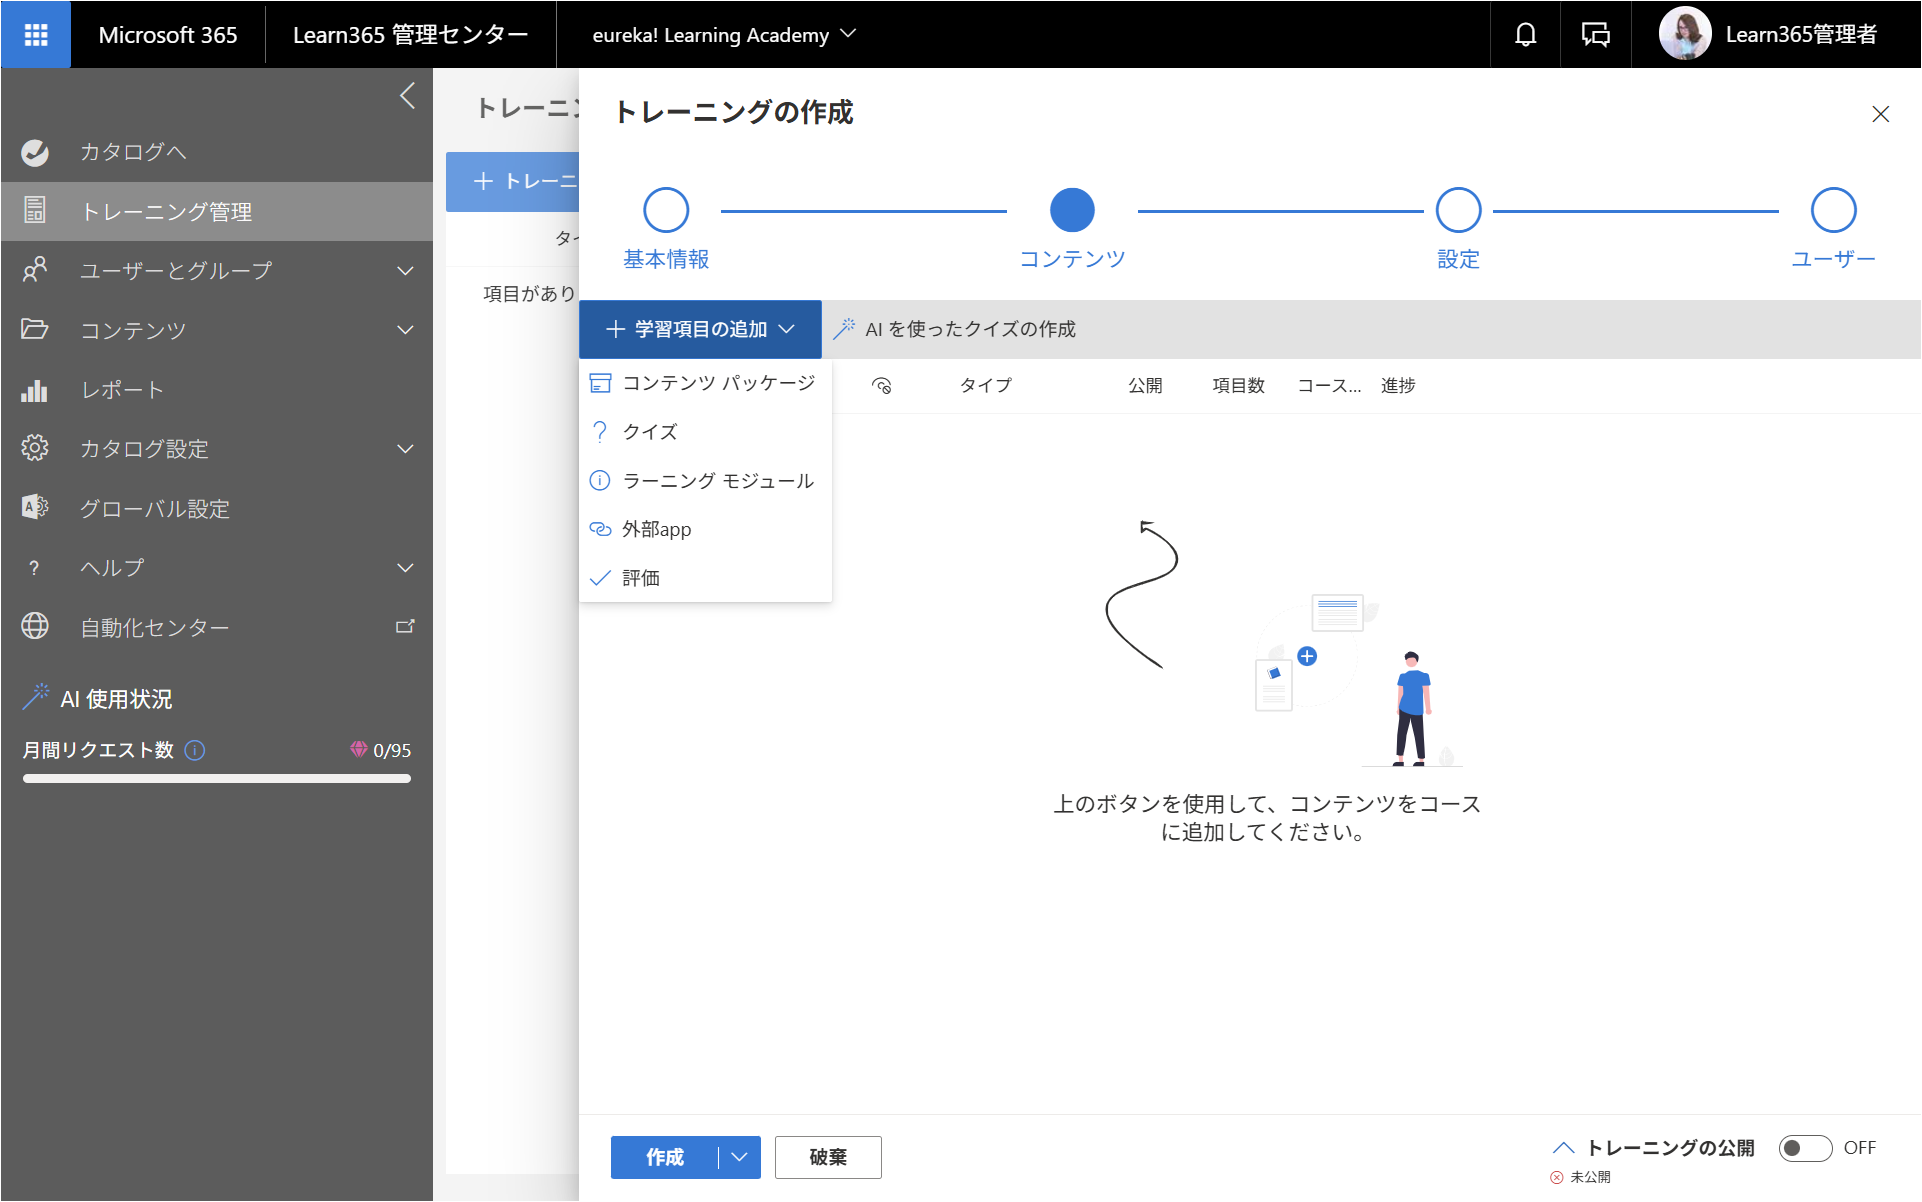Click the 自動化センター globe icon

coord(35,626)
